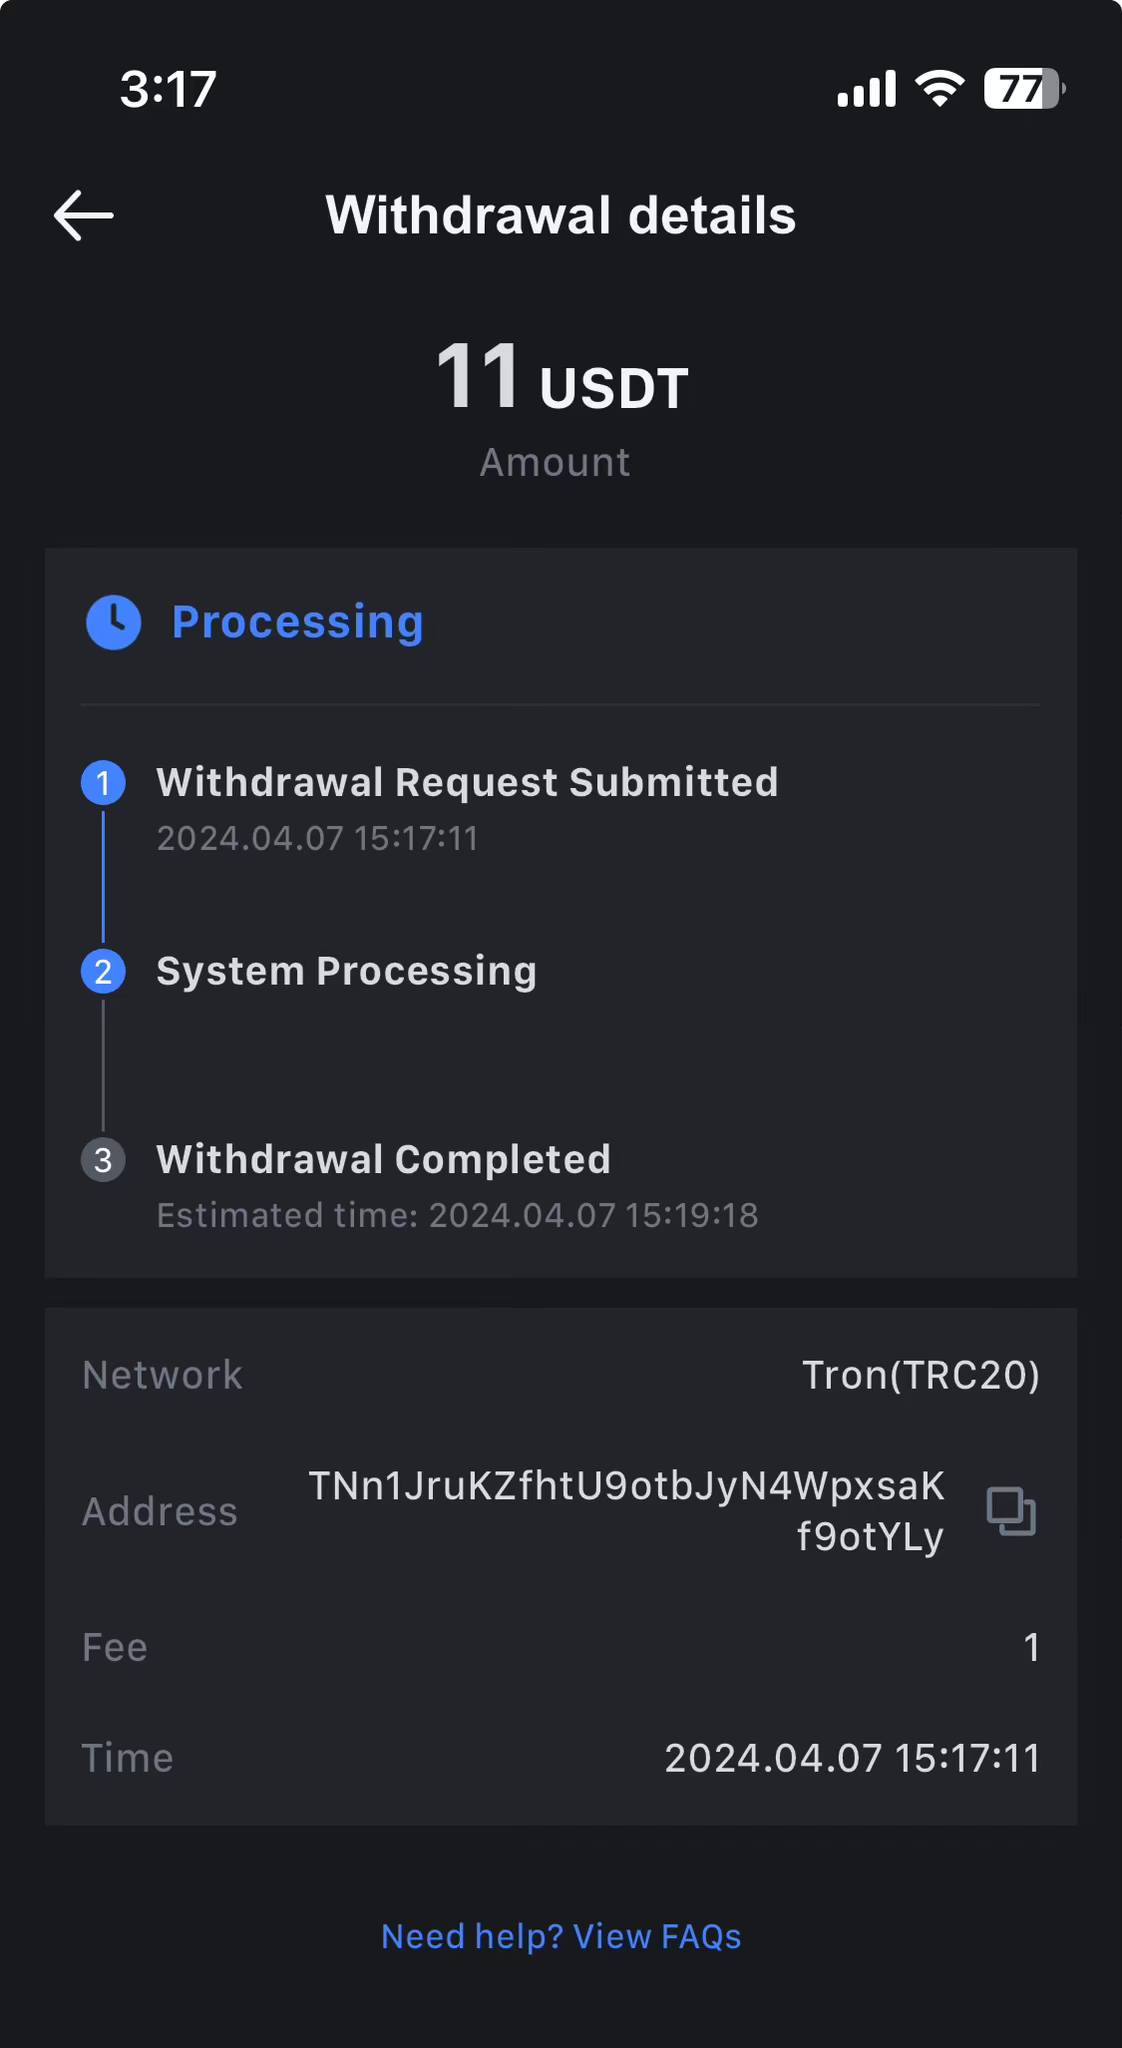This screenshot has height=2048, width=1122.
Task: Tap the cellular signal bars icon
Action: click(x=866, y=89)
